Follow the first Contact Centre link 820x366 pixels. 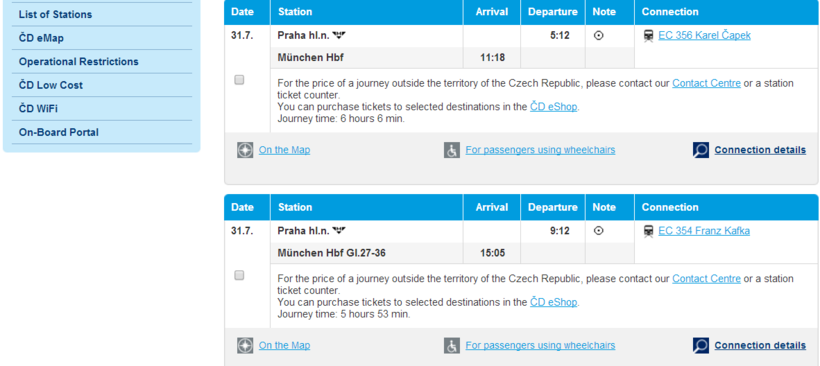[x=707, y=83]
